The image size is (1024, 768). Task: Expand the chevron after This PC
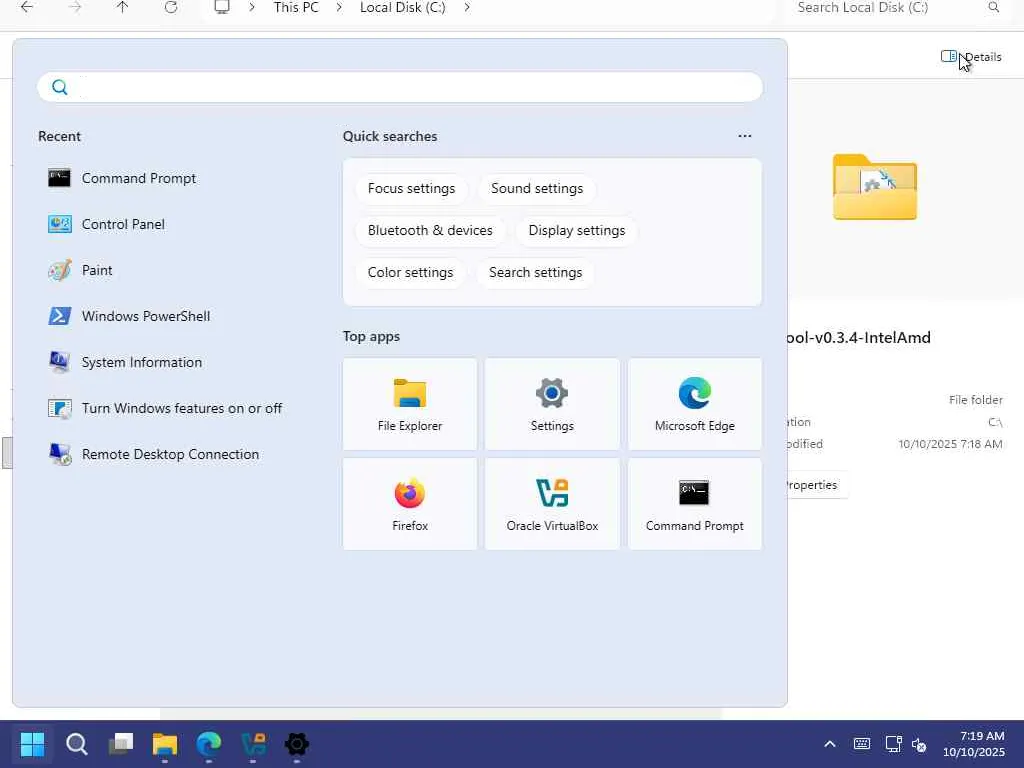(x=339, y=8)
